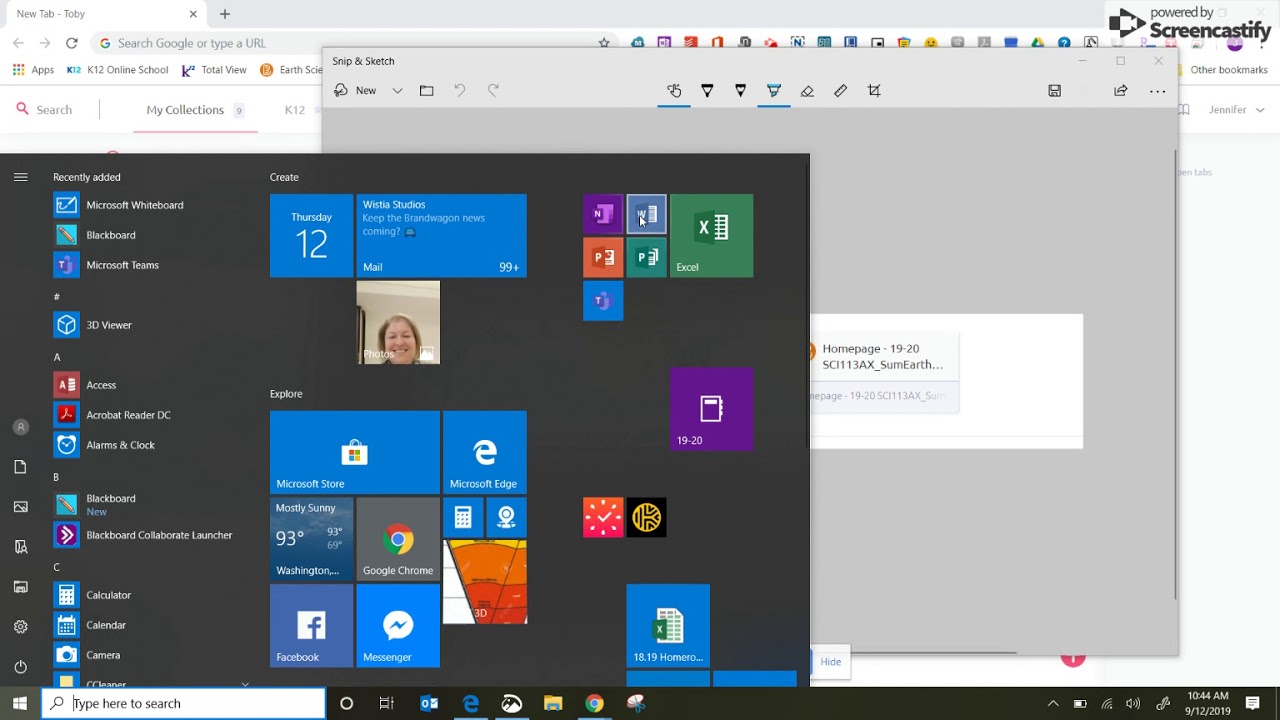Reload the Chrome page
Viewport: 1280px width, 720px height.
coord(72,43)
